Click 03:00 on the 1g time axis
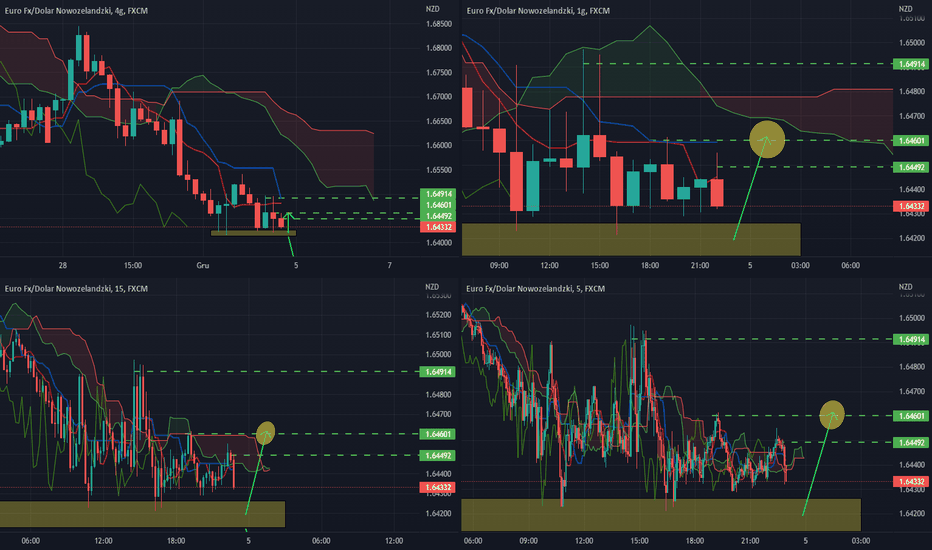The height and width of the screenshot is (550, 932). [x=800, y=266]
